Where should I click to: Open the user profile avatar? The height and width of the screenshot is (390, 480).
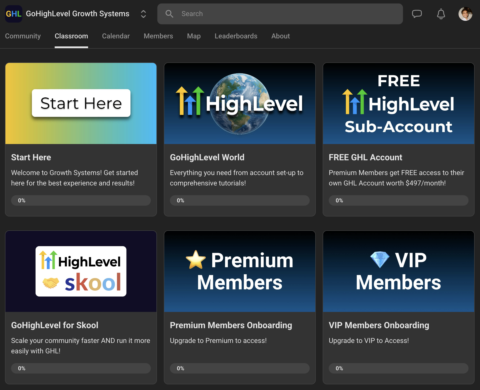(465, 14)
